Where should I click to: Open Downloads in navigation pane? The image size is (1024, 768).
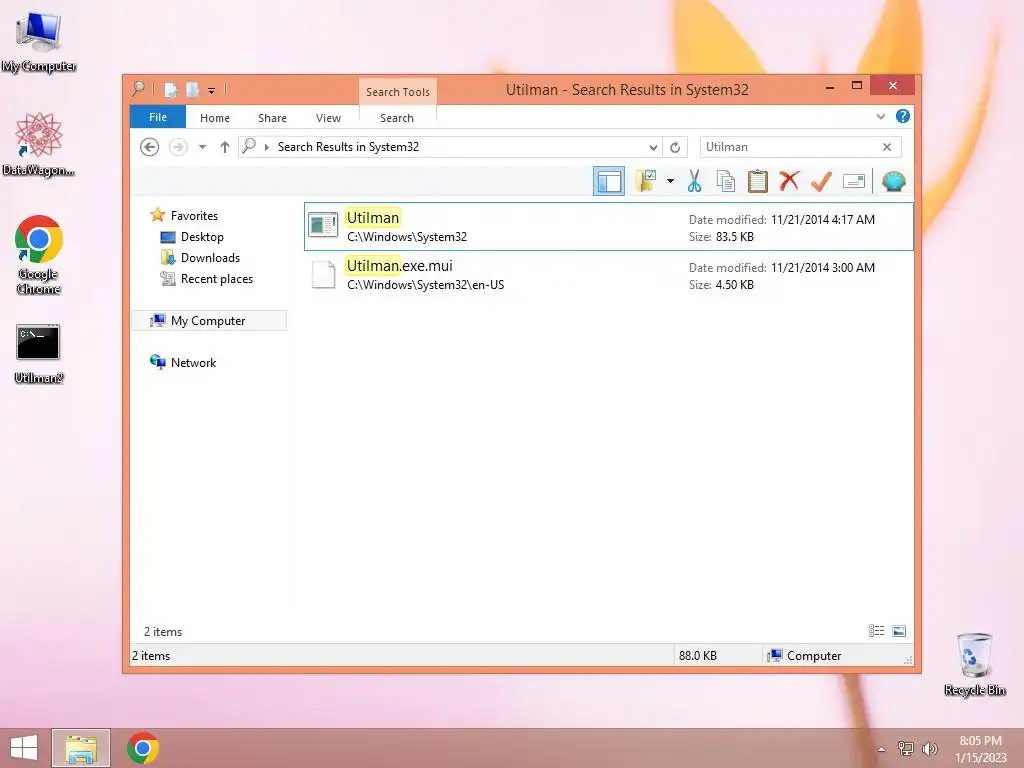pos(210,257)
